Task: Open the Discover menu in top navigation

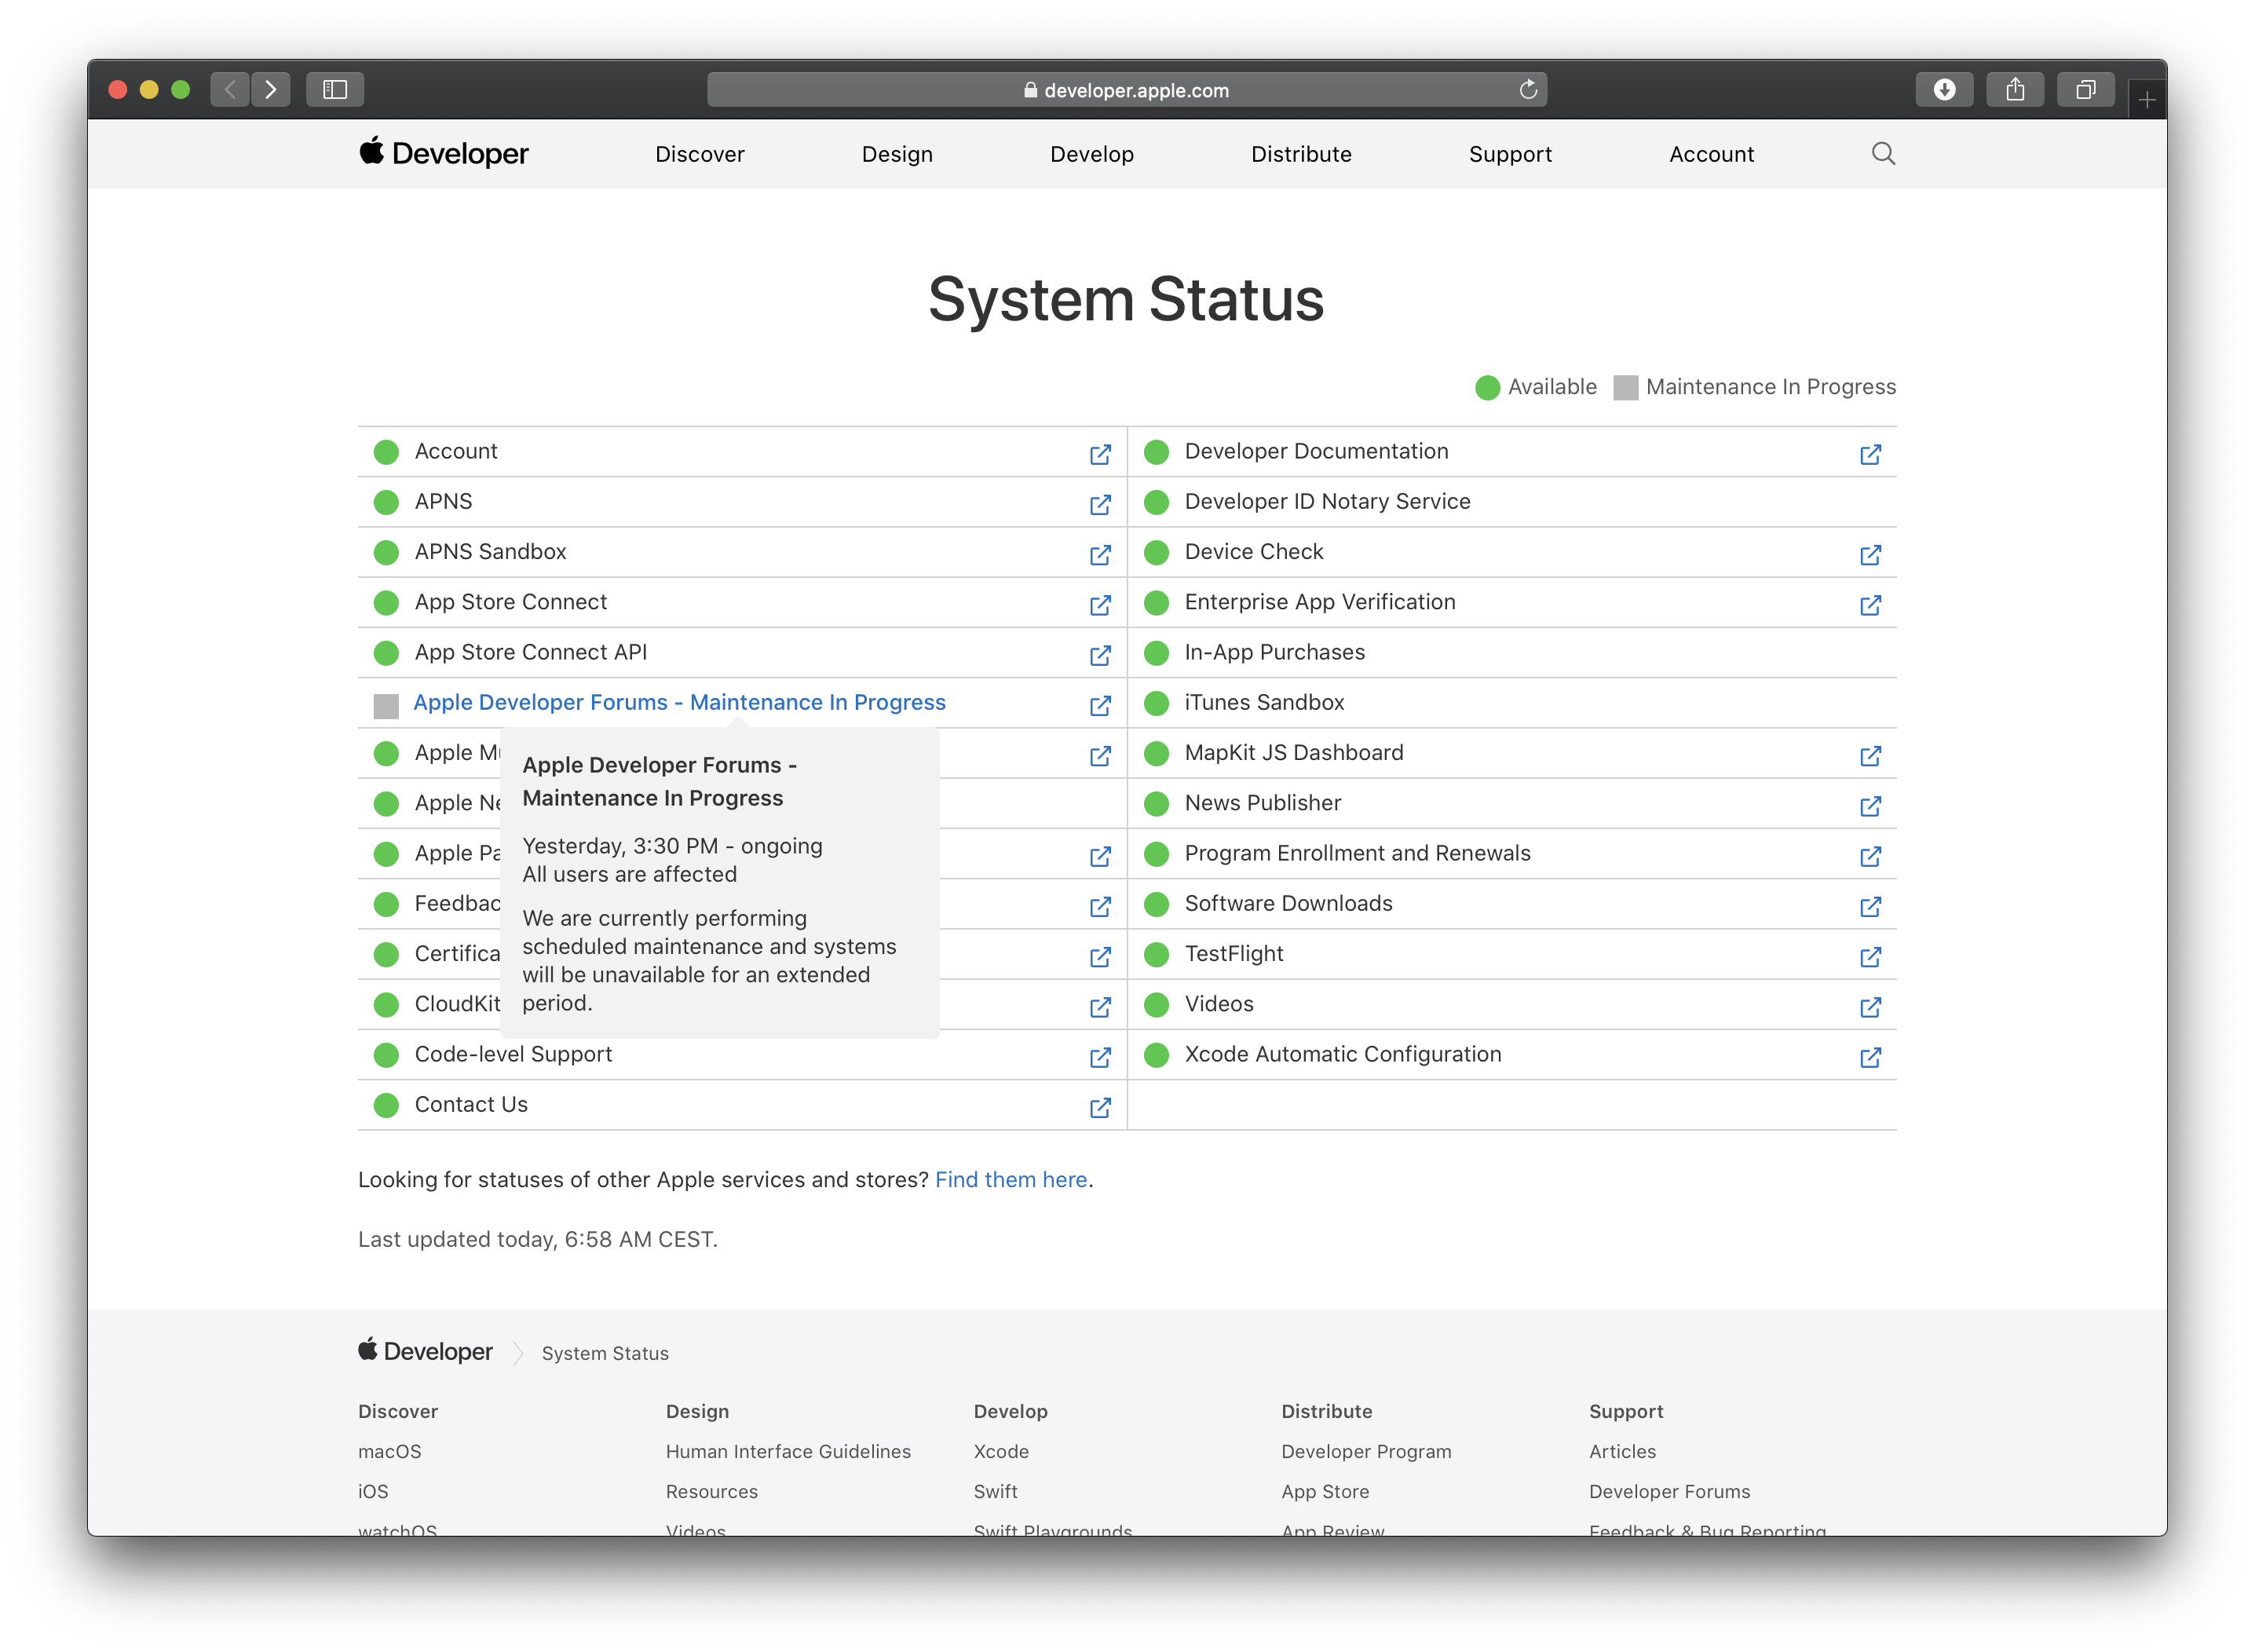Action: [x=700, y=154]
